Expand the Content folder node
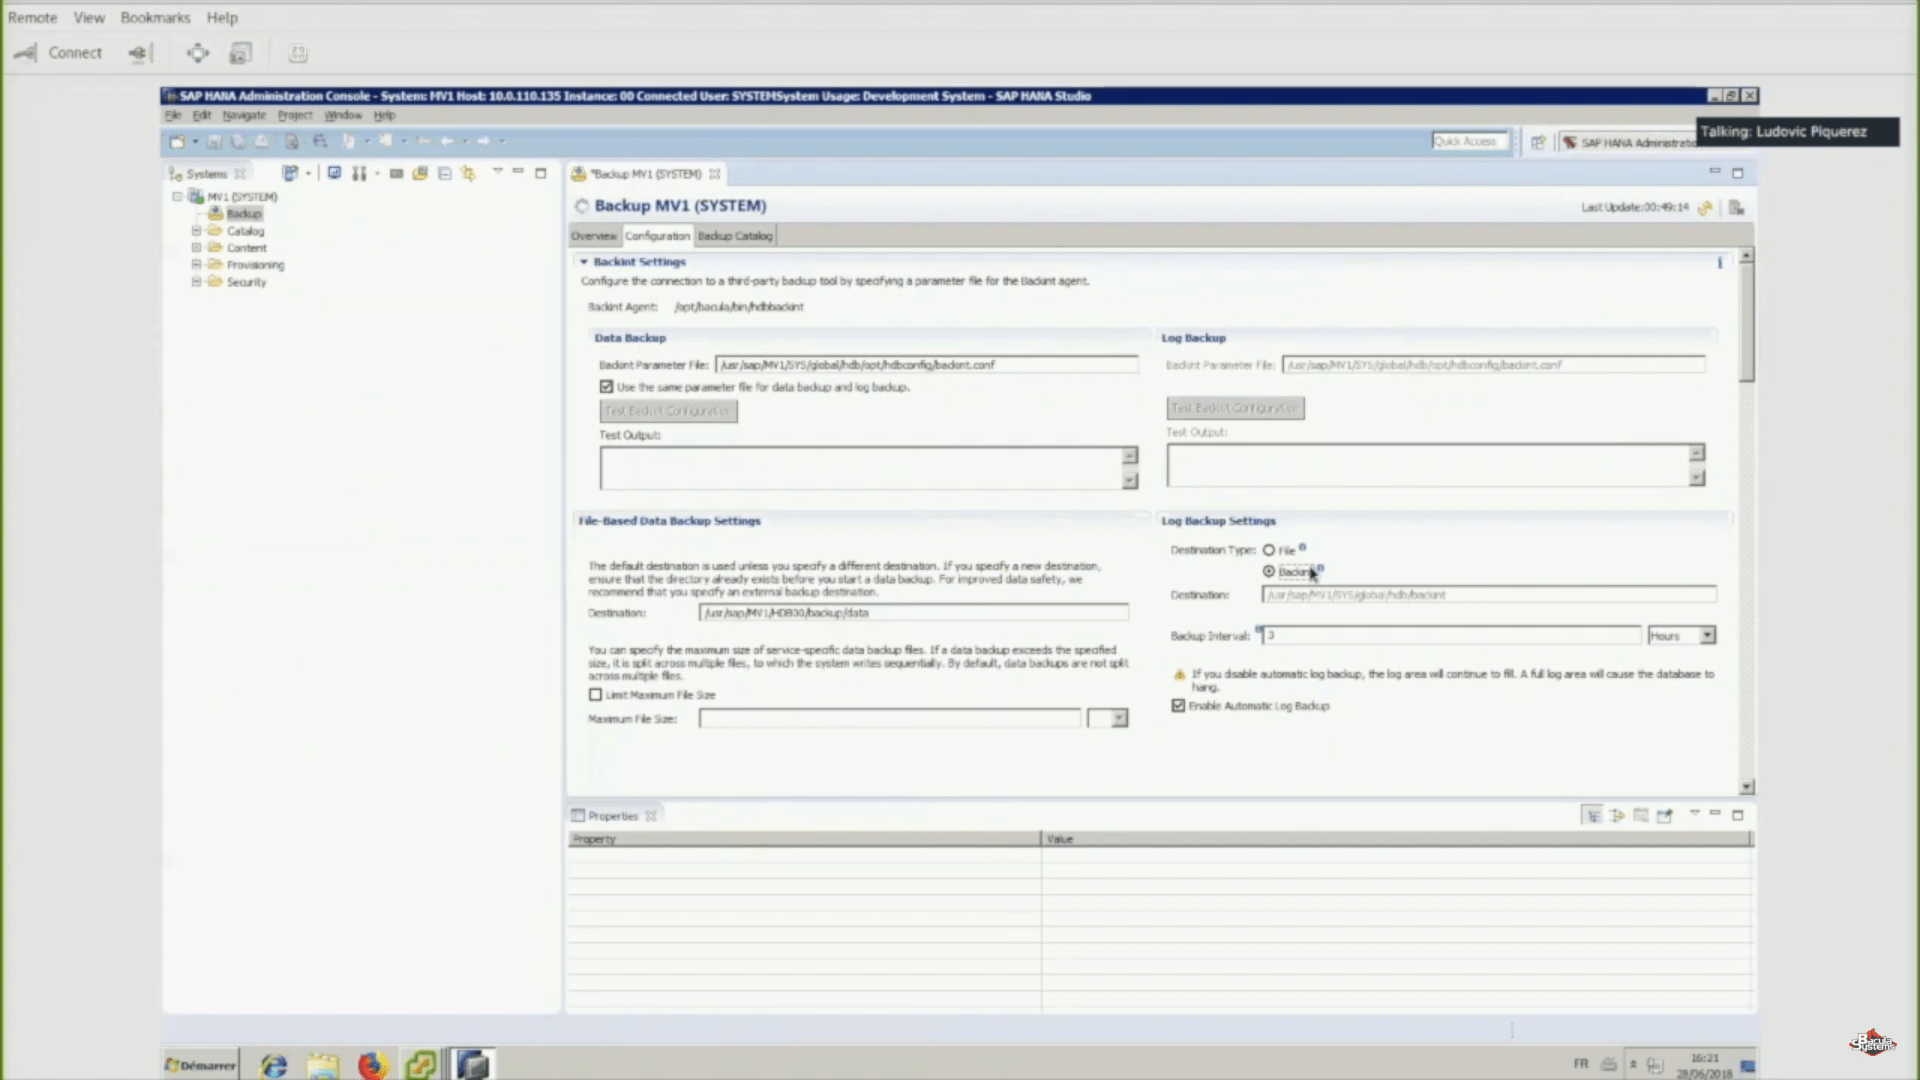 [197, 248]
